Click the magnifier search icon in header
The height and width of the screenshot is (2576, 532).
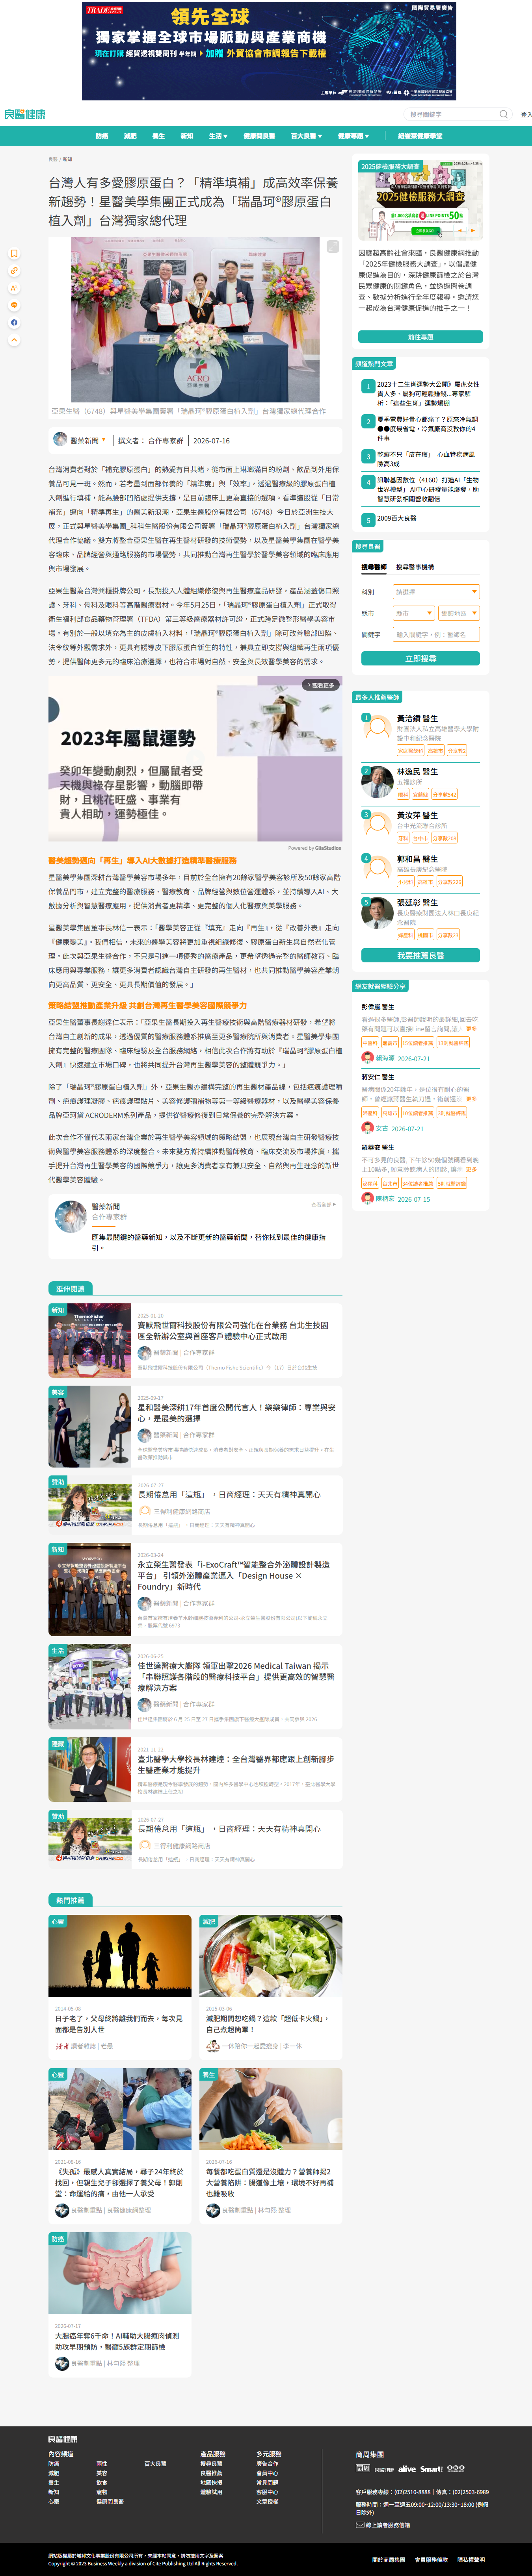click(x=504, y=114)
